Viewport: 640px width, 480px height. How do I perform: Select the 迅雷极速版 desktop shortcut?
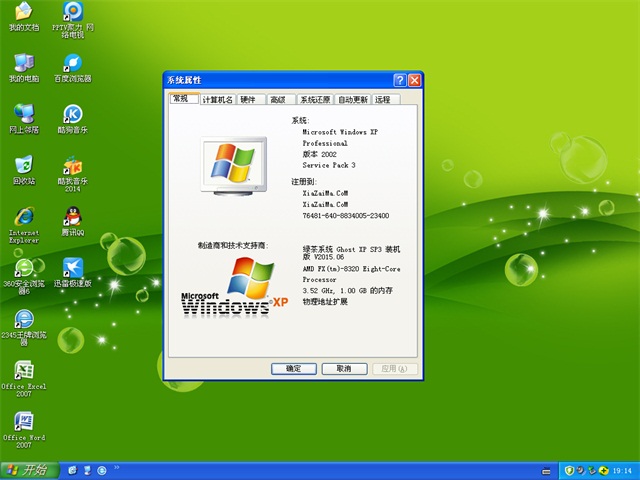point(72,268)
